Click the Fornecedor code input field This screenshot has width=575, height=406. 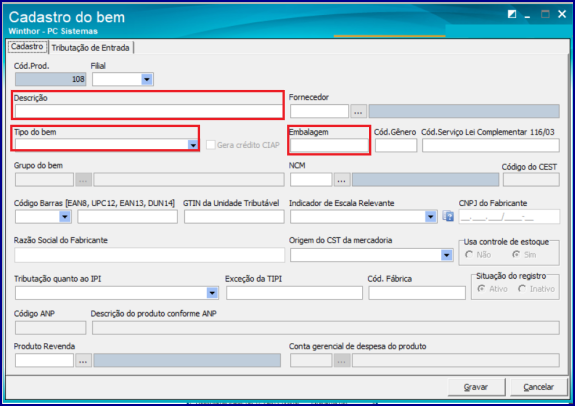pos(319,111)
